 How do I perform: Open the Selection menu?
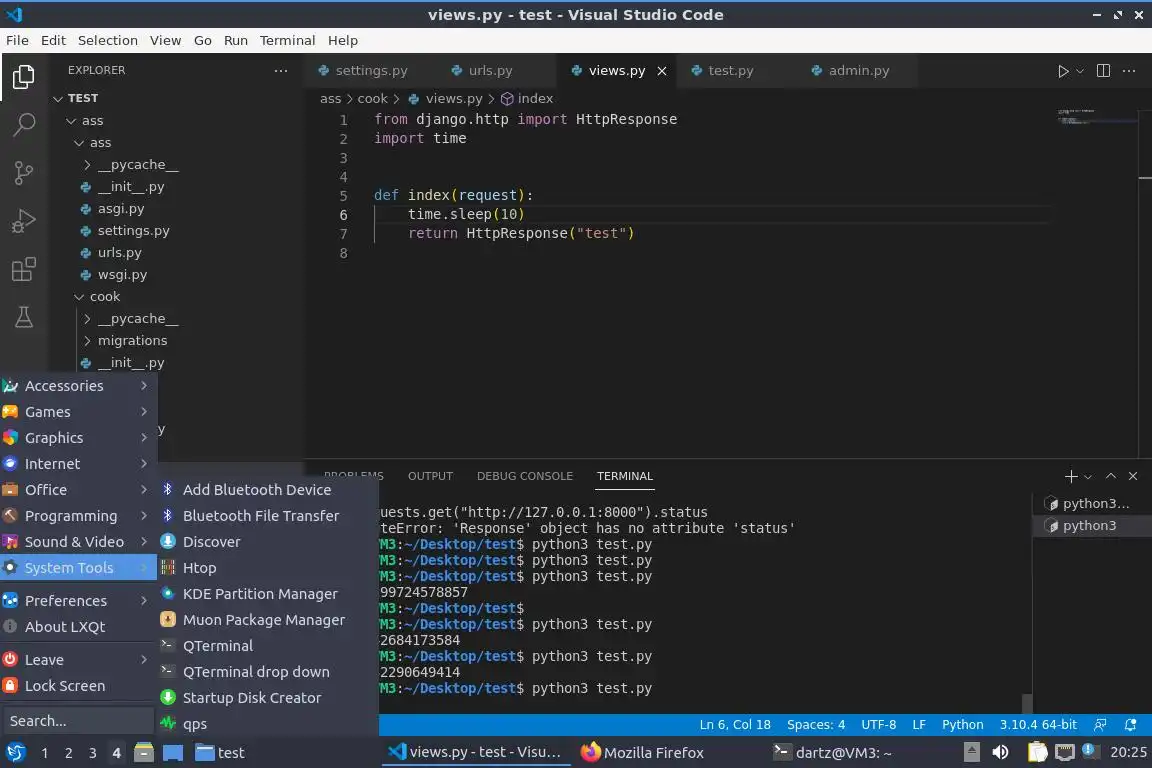click(x=107, y=40)
